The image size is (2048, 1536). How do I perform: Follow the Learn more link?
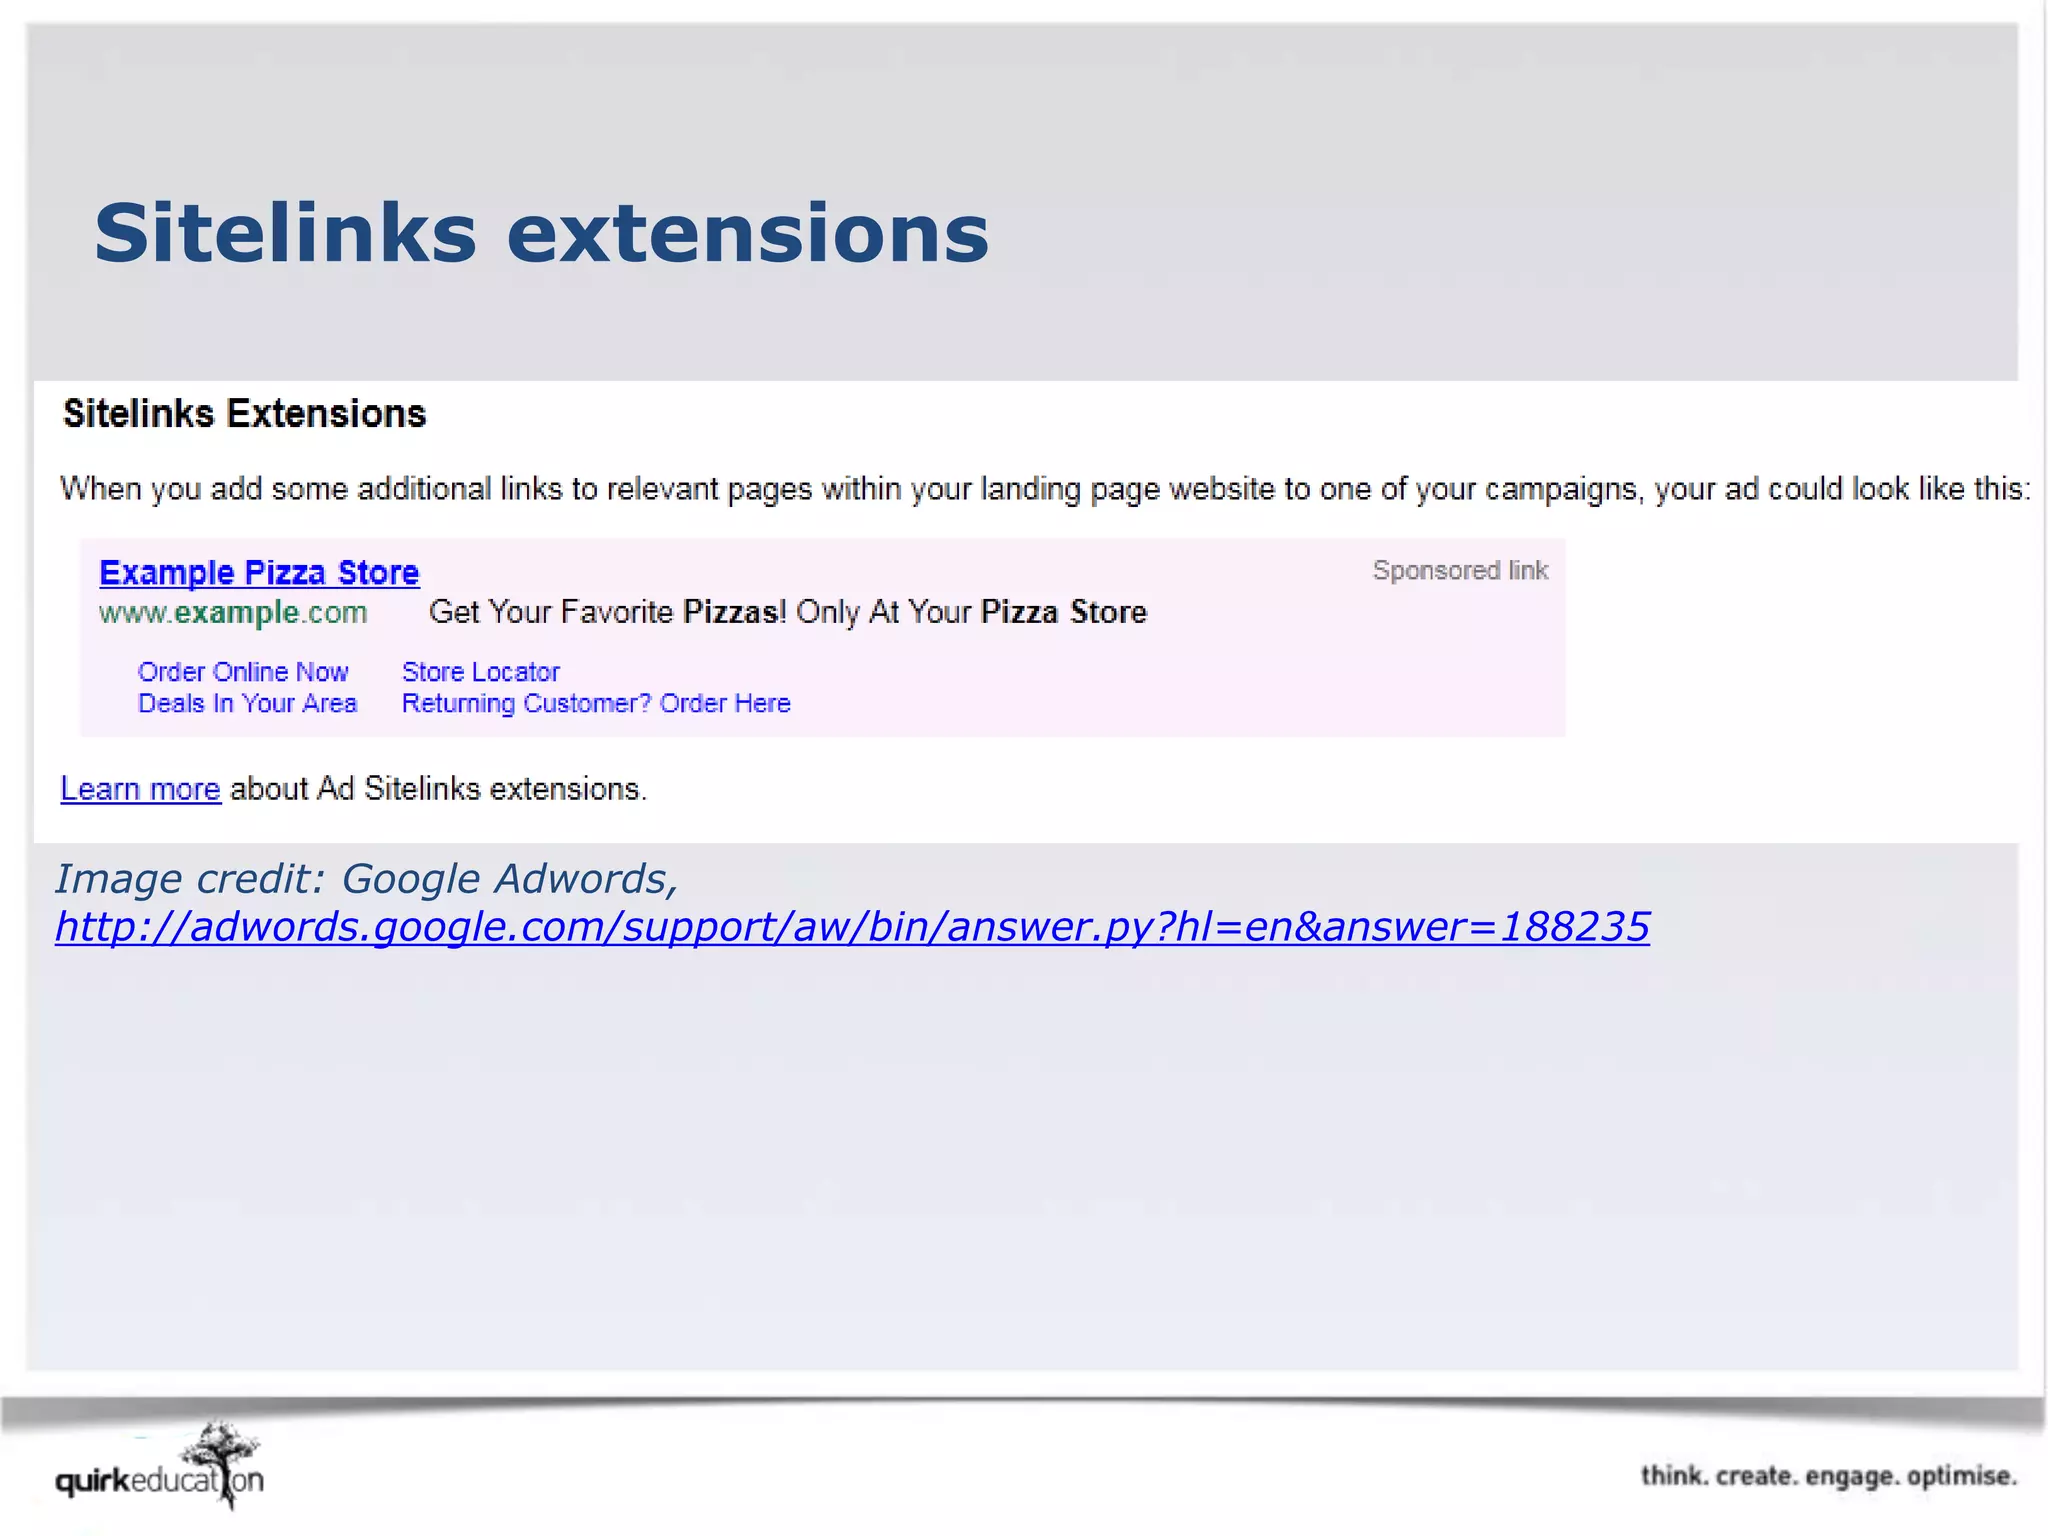pos(140,789)
